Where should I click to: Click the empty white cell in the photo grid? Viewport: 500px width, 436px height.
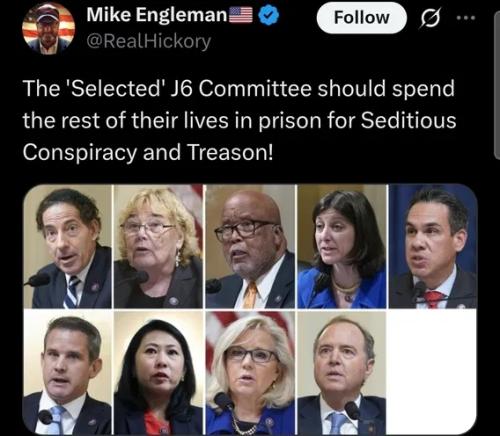(432, 372)
